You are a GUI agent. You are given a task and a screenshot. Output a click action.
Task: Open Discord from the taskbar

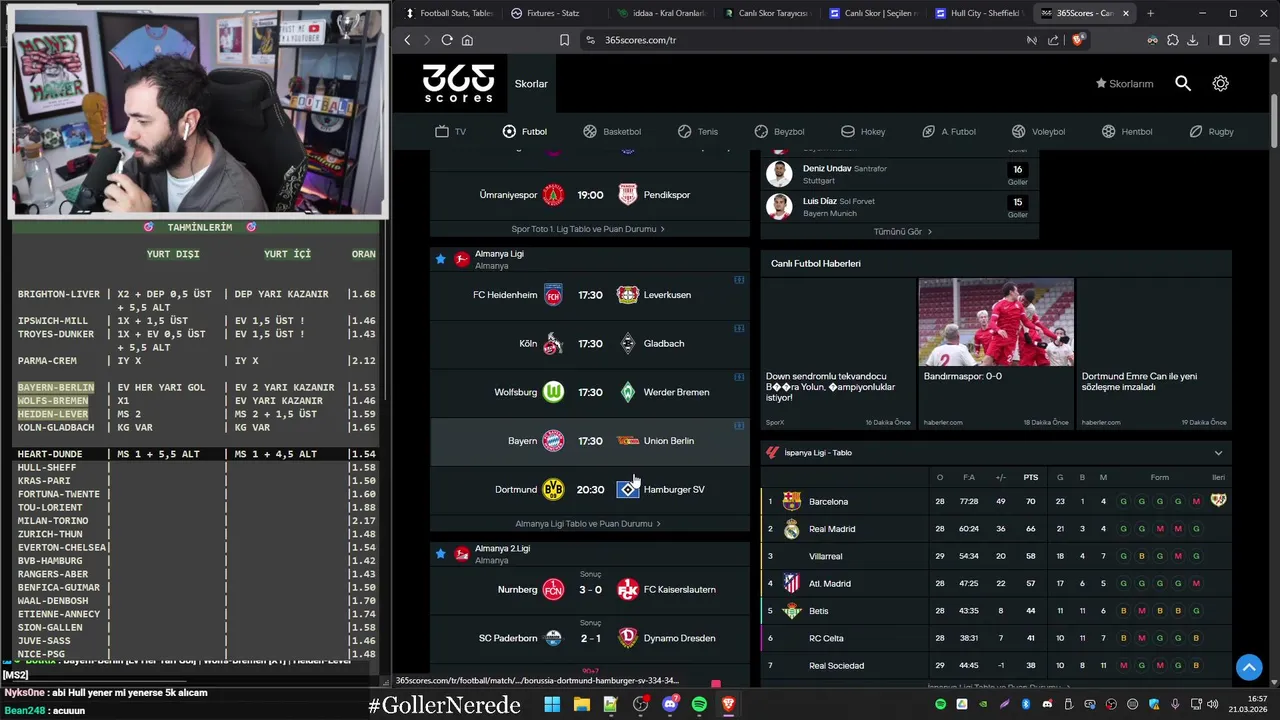[x=670, y=705]
